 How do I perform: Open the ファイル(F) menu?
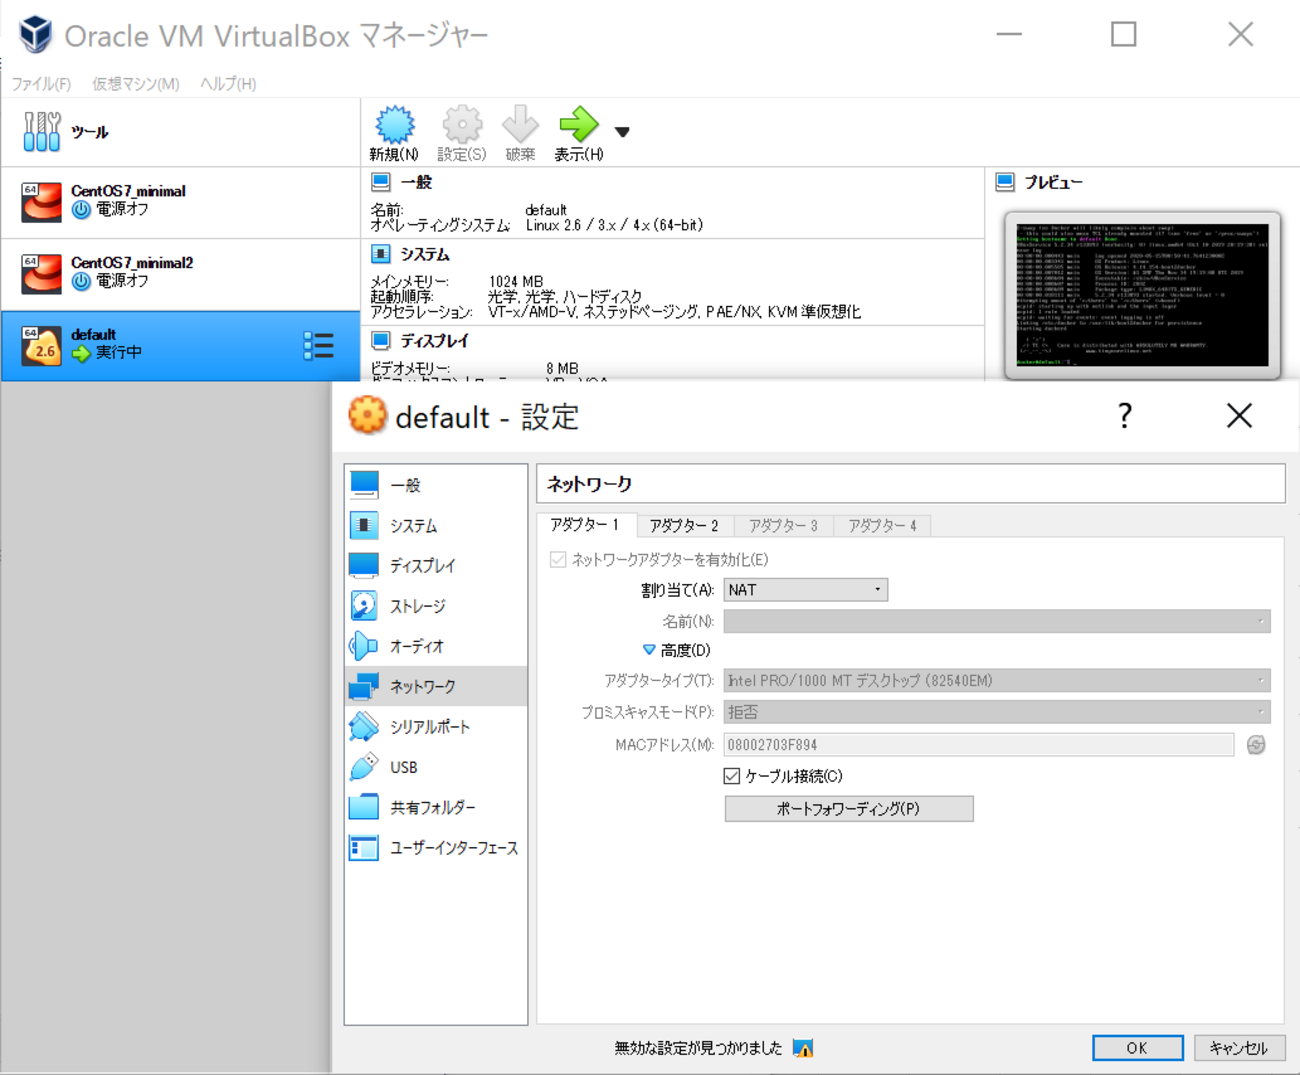[x=41, y=84]
